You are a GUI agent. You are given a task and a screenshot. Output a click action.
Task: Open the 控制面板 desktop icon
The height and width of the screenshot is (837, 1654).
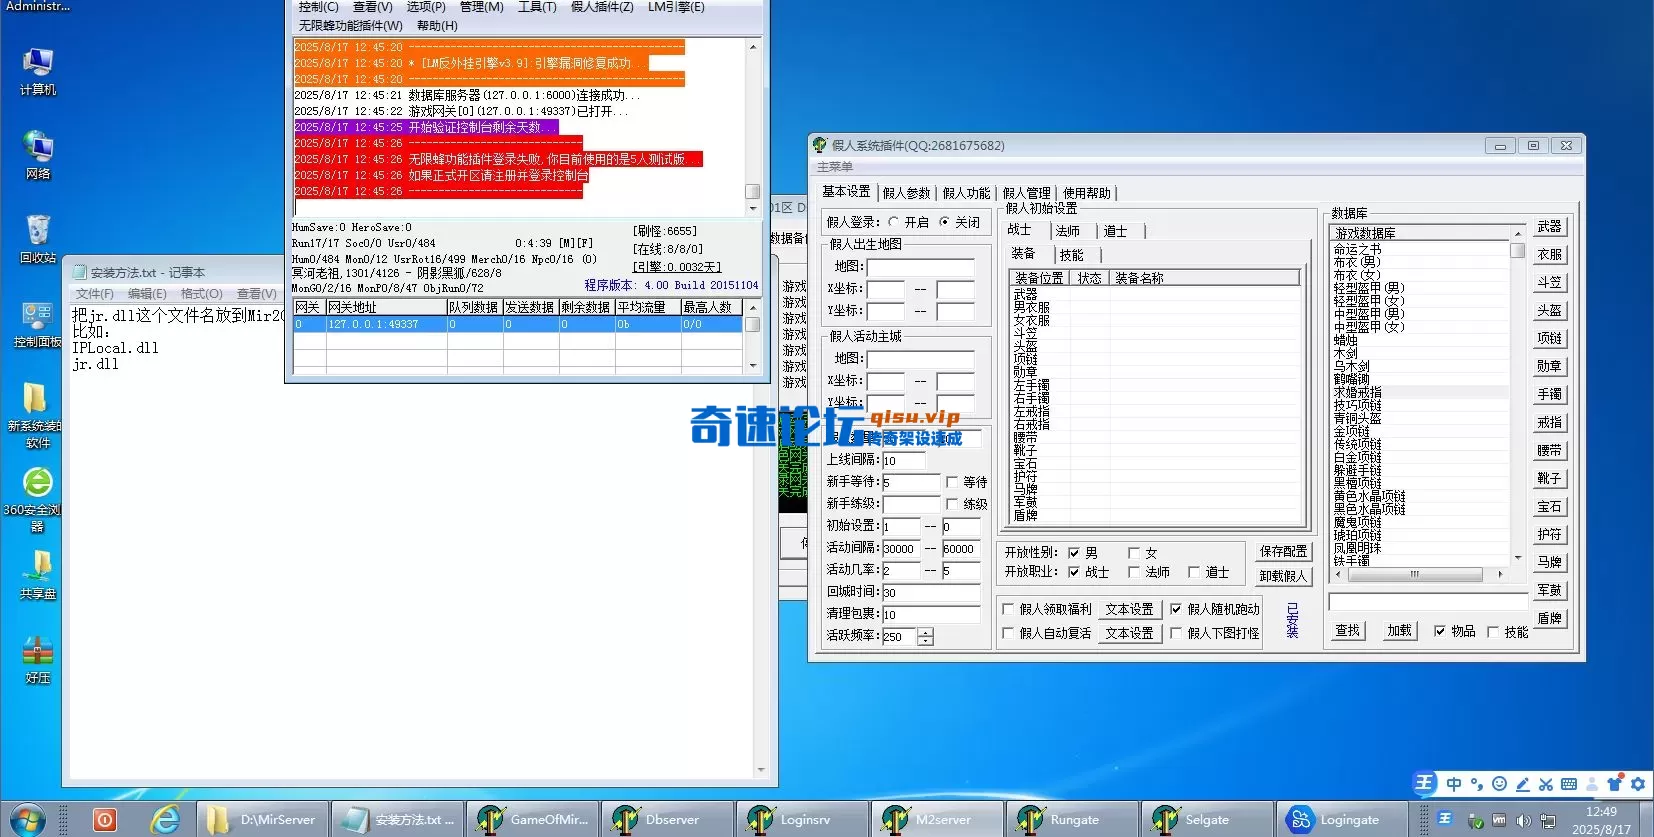37,323
